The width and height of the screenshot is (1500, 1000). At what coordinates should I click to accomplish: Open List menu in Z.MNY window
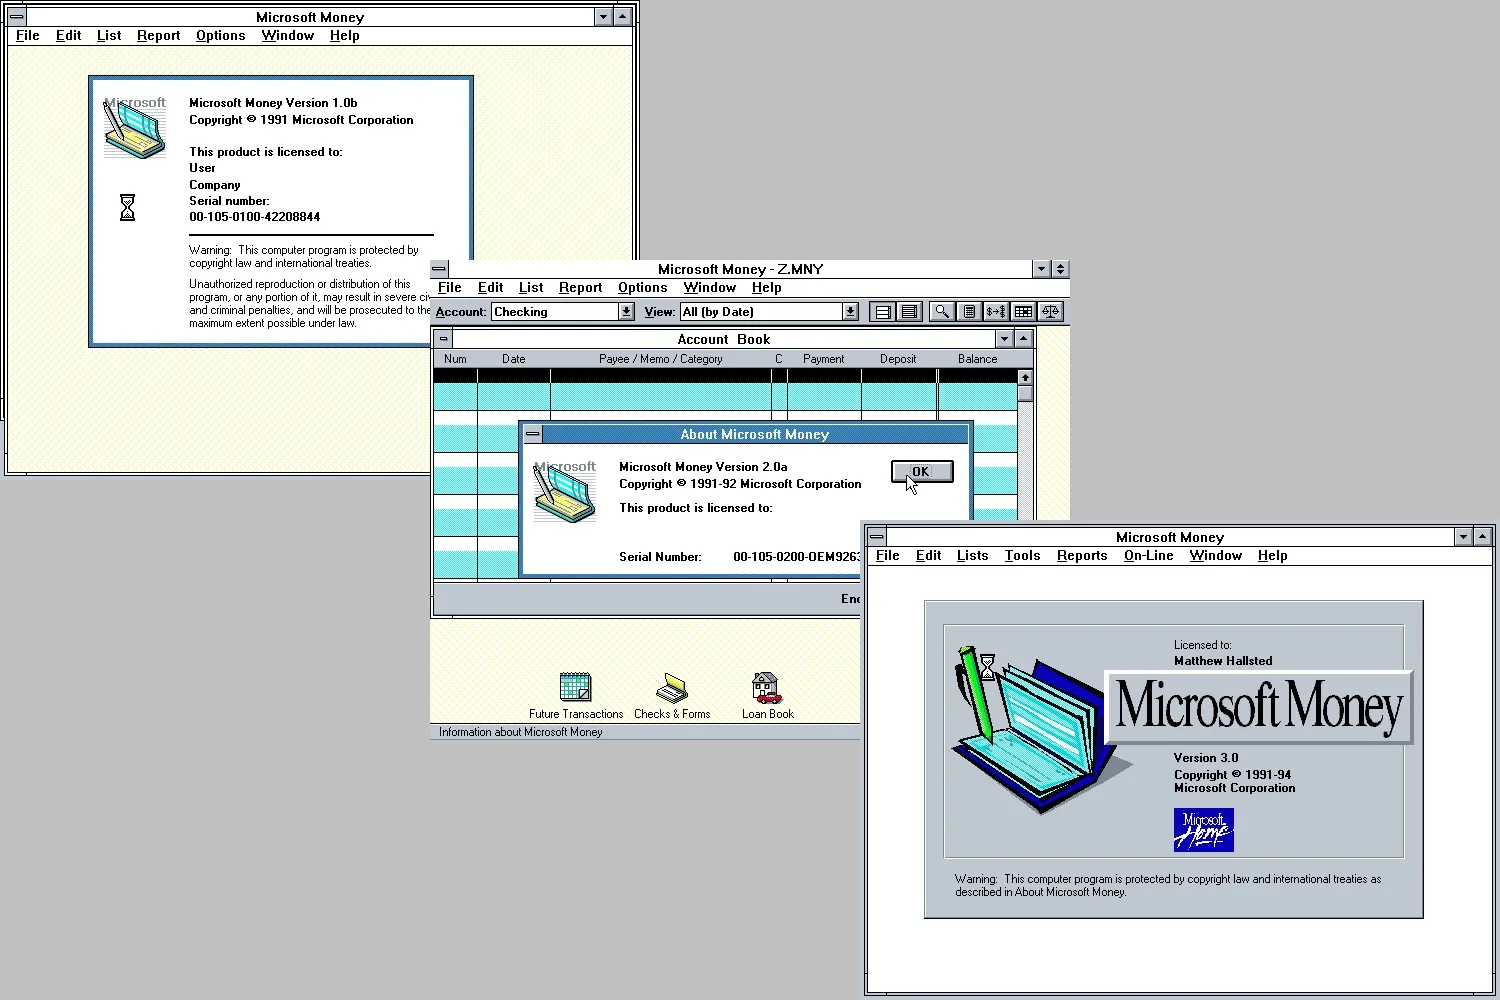pyautogui.click(x=531, y=287)
